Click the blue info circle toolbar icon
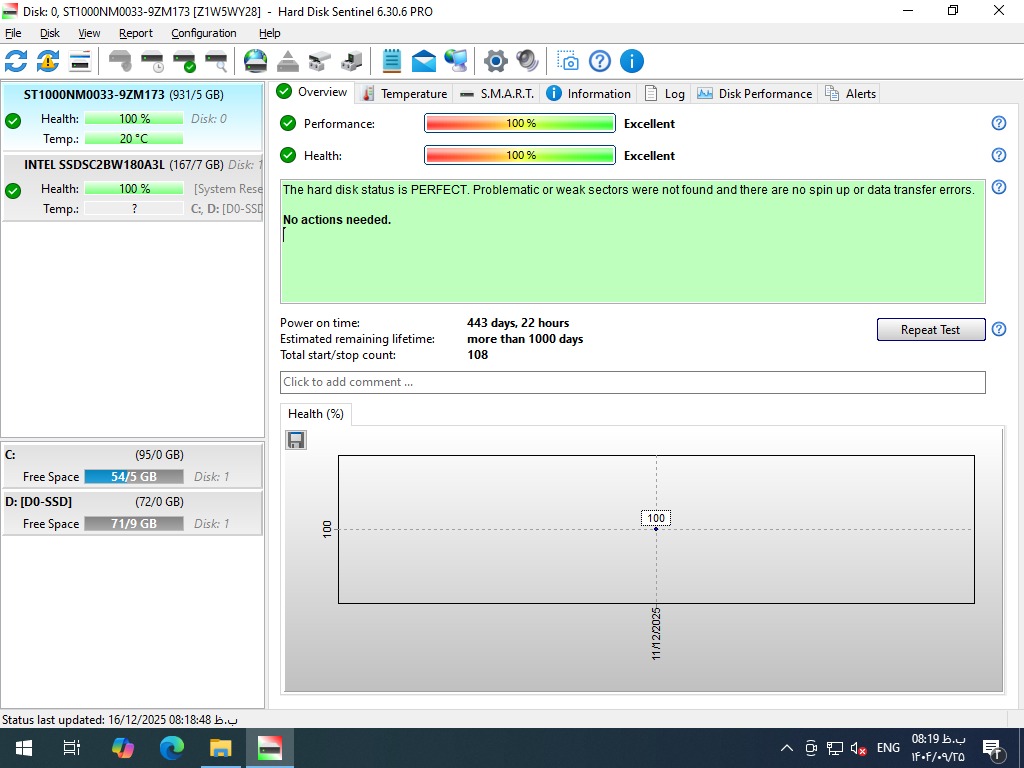The width and height of the screenshot is (1024, 768). tap(631, 61)
